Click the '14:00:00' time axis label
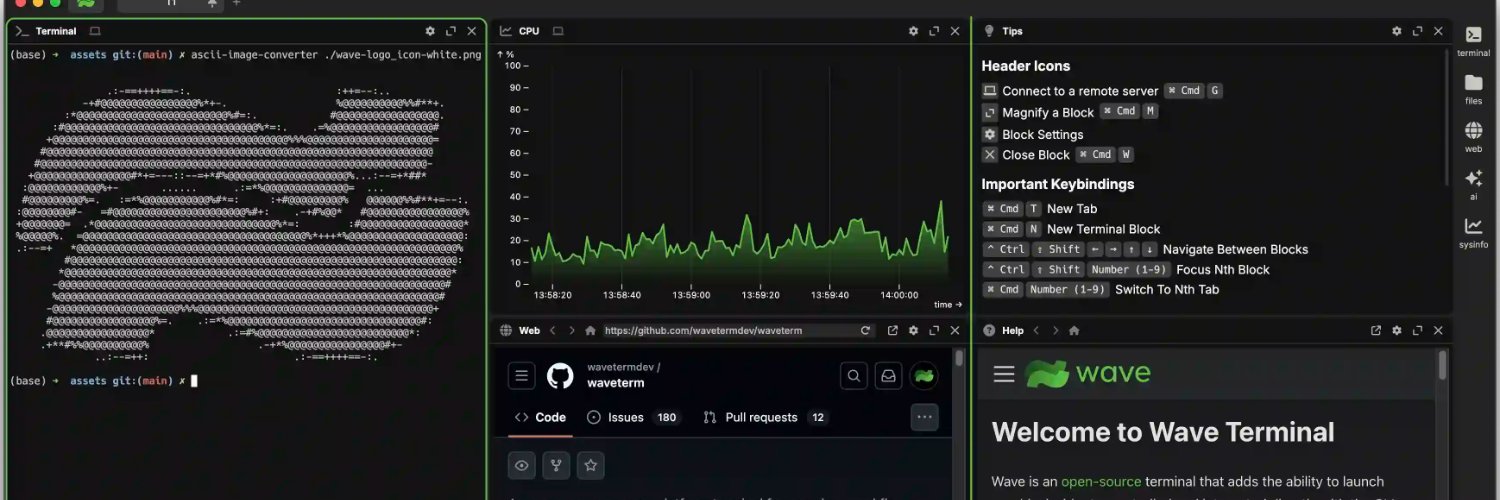Screen dimensions: 1500x500 point(899,295)
